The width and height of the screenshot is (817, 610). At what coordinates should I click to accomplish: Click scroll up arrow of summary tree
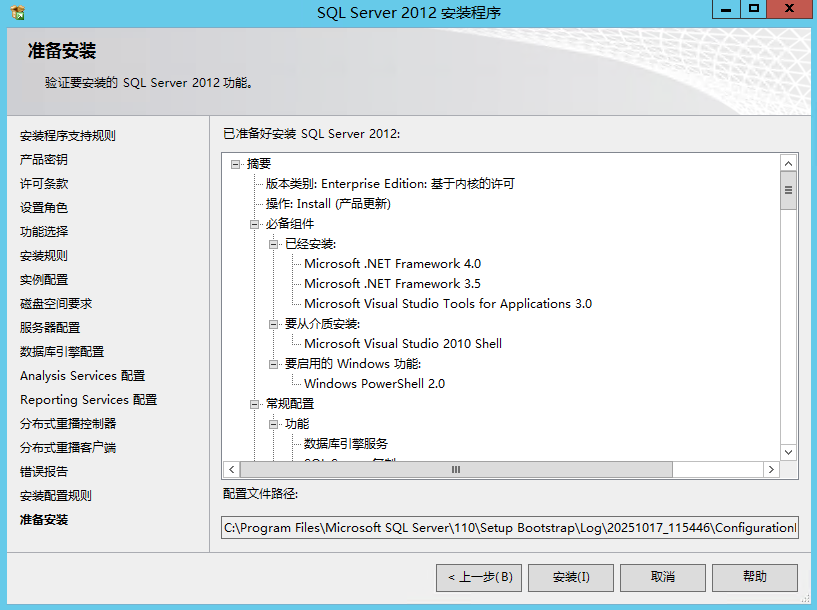click(788, 164)
